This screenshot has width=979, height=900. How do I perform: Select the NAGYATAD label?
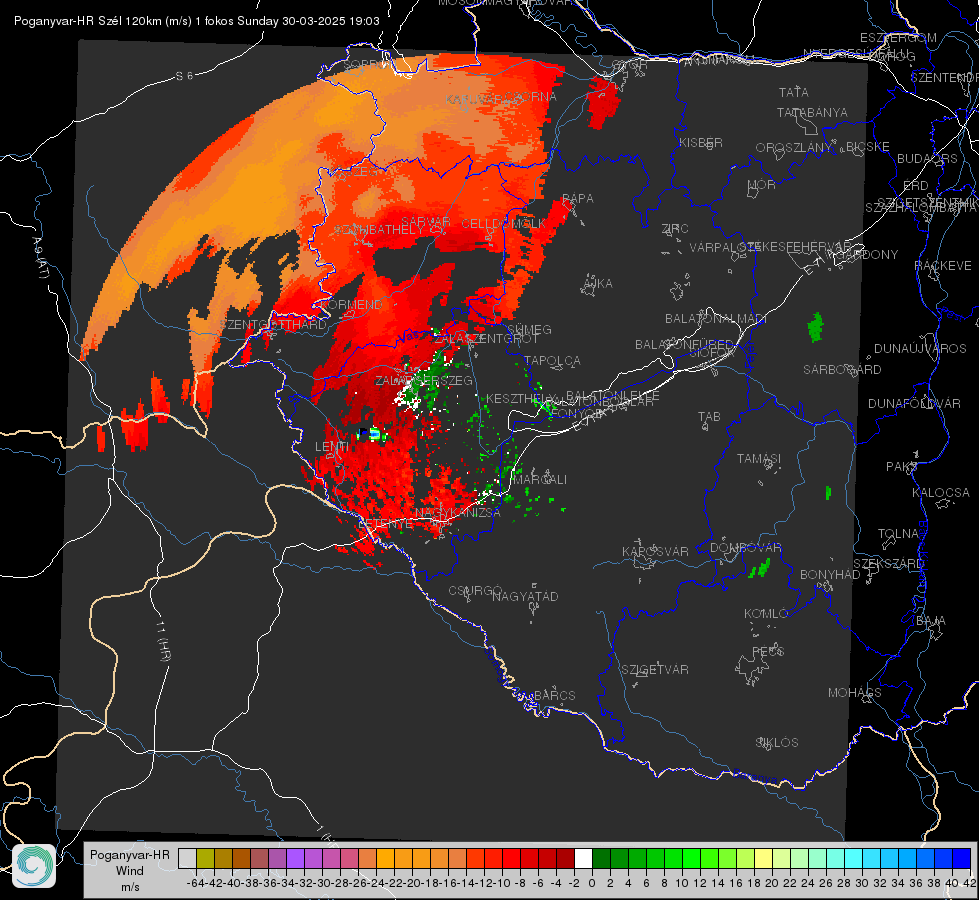[x=525, y=596]
